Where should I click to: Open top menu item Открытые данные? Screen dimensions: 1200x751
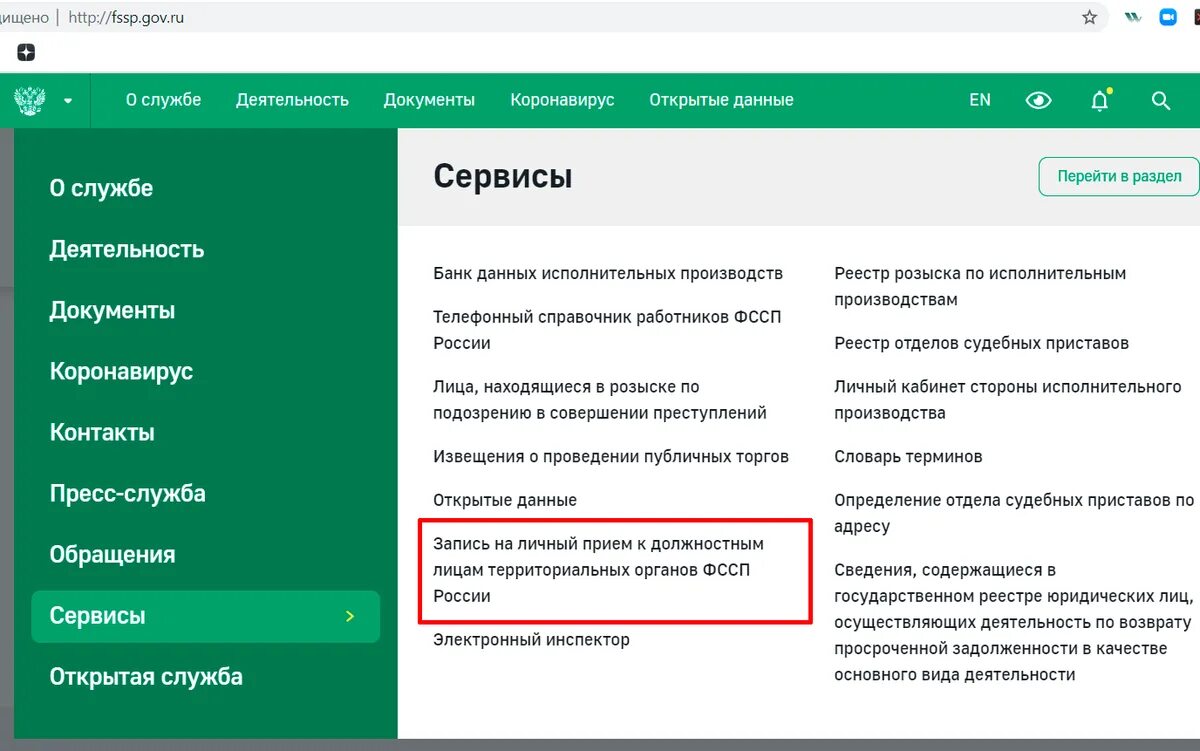(721, 100)
